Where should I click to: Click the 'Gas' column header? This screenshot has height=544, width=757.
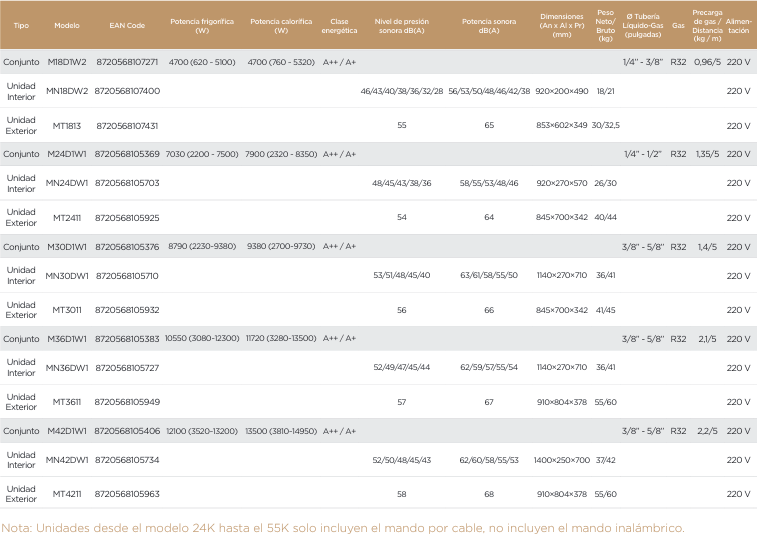coord(678,26)
